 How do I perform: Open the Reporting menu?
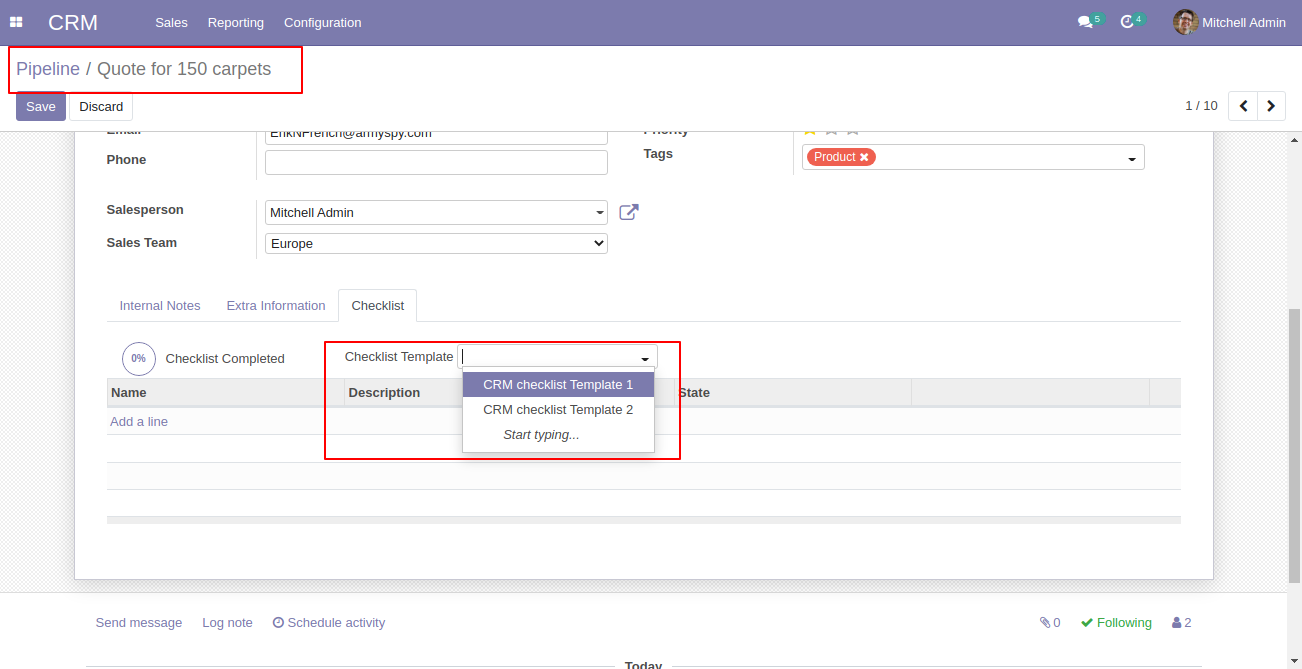[236, 22]
